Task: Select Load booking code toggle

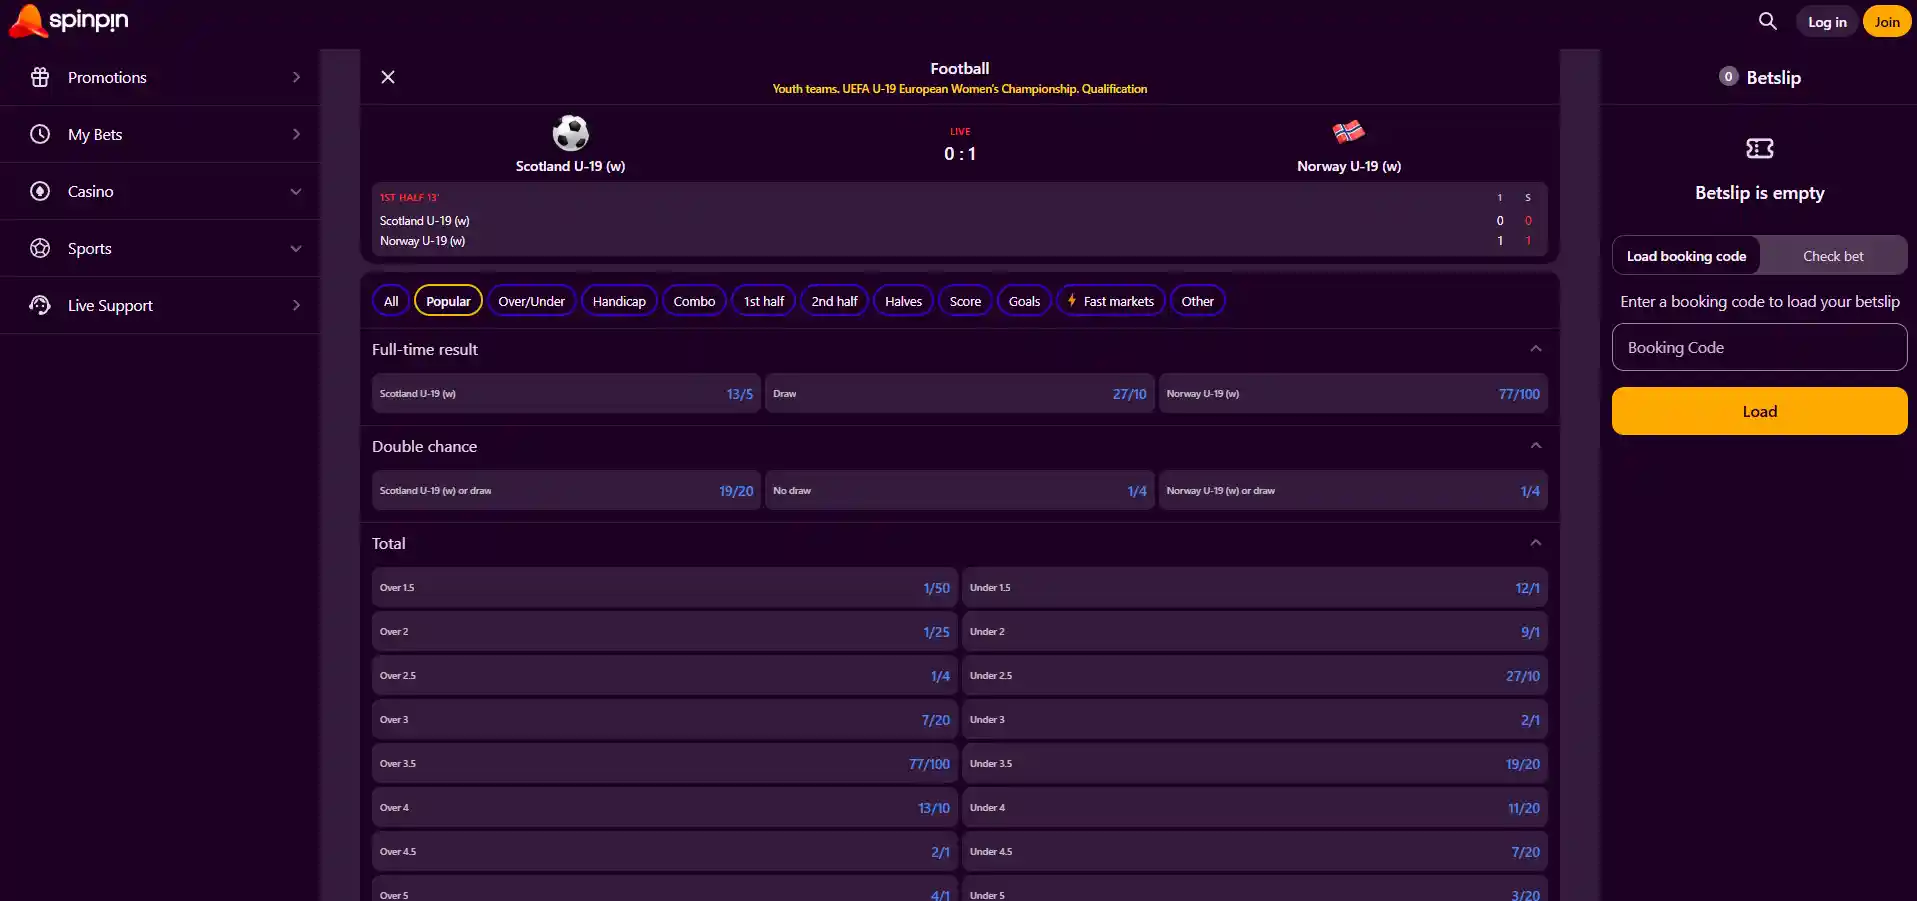Action: coord(1686,256)
